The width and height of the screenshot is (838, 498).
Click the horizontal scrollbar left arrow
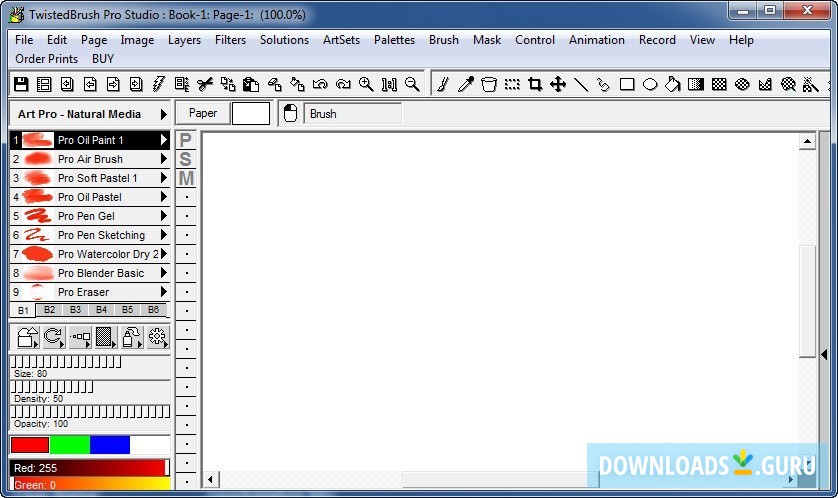tap(211, 479)
